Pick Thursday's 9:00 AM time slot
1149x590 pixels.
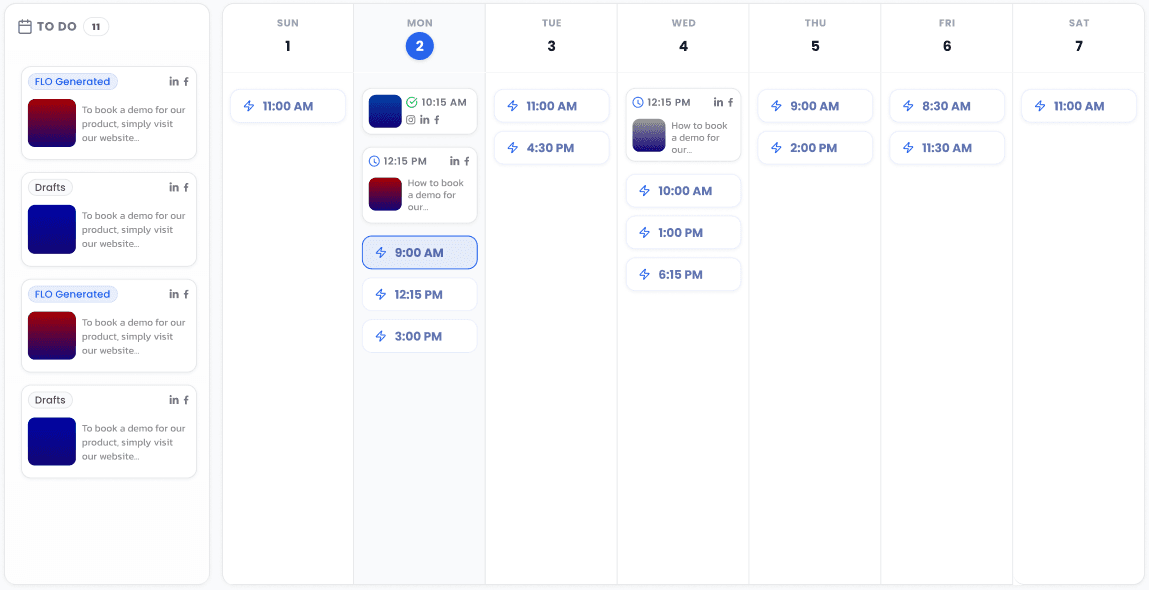816,106
